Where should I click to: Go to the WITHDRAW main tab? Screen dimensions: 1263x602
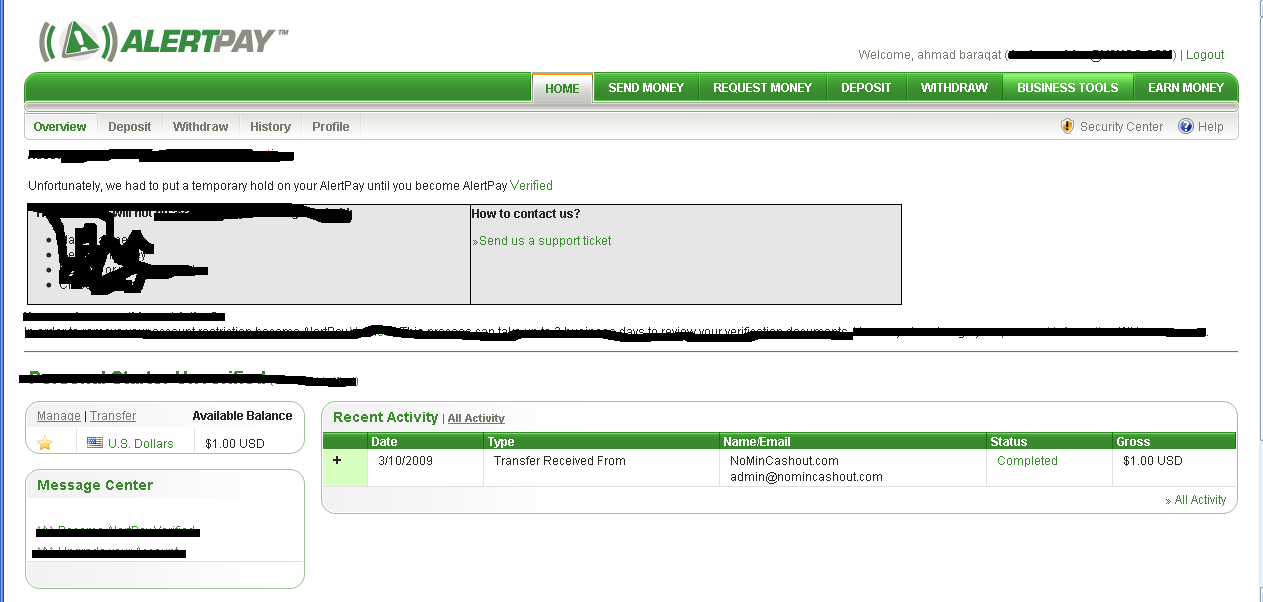(x=954, y=88)
